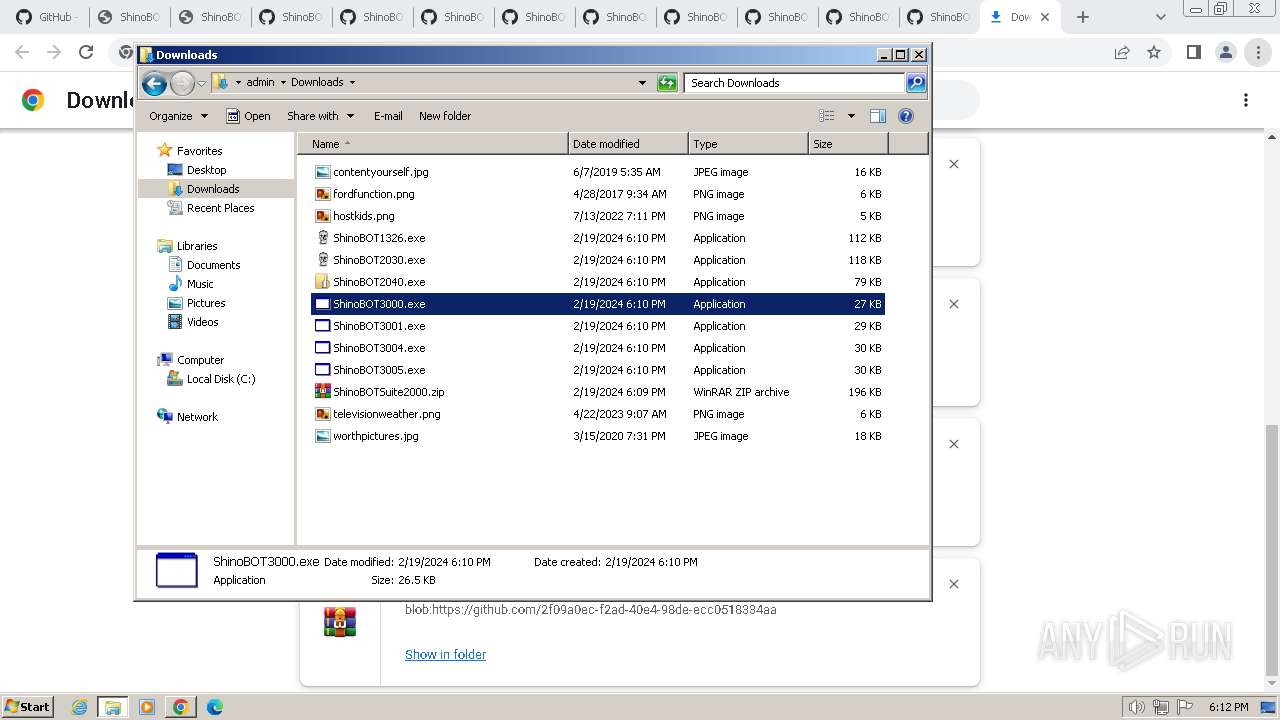The height and width of the screenshot is (720, 1280).
Task: Open the Organize dropdown menu
Action: (179, 116)
